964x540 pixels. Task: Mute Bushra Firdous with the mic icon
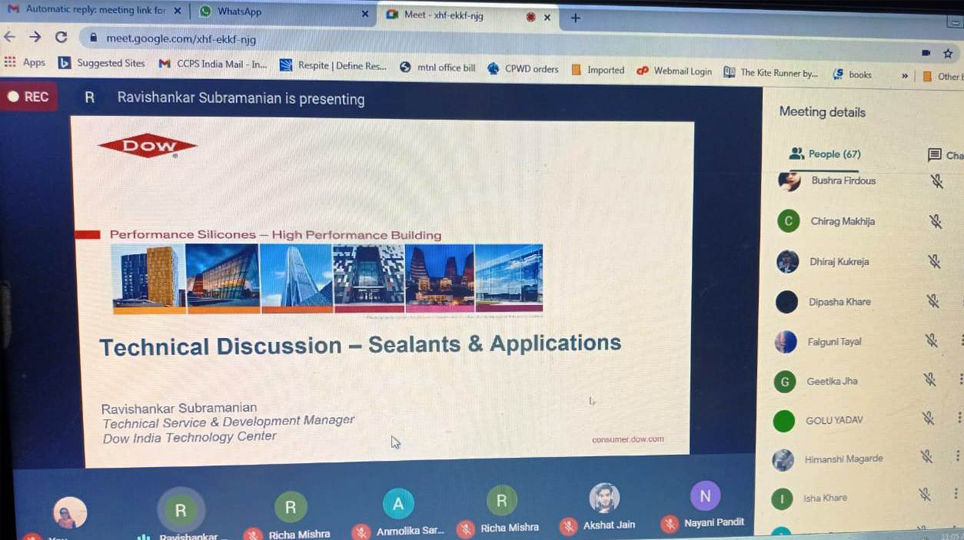(936, 181)
